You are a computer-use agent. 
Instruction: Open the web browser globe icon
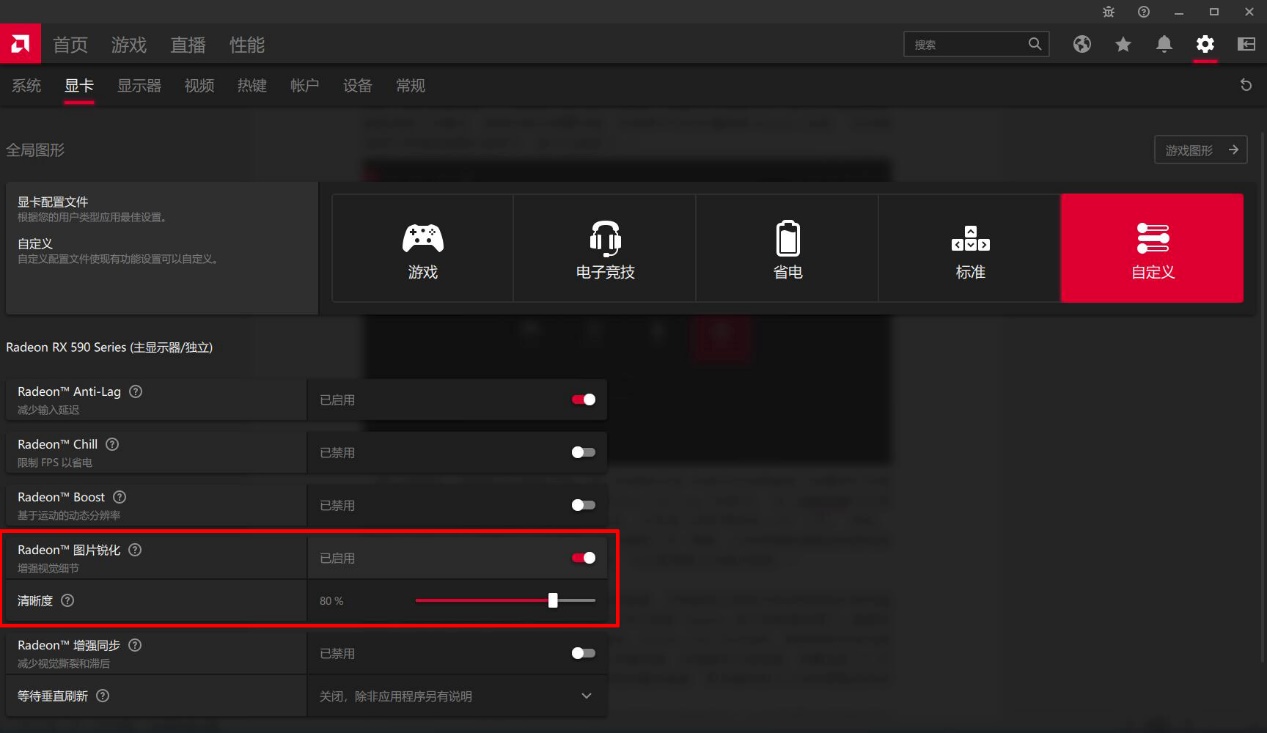pyautogui.click(x=1082, y=44)
